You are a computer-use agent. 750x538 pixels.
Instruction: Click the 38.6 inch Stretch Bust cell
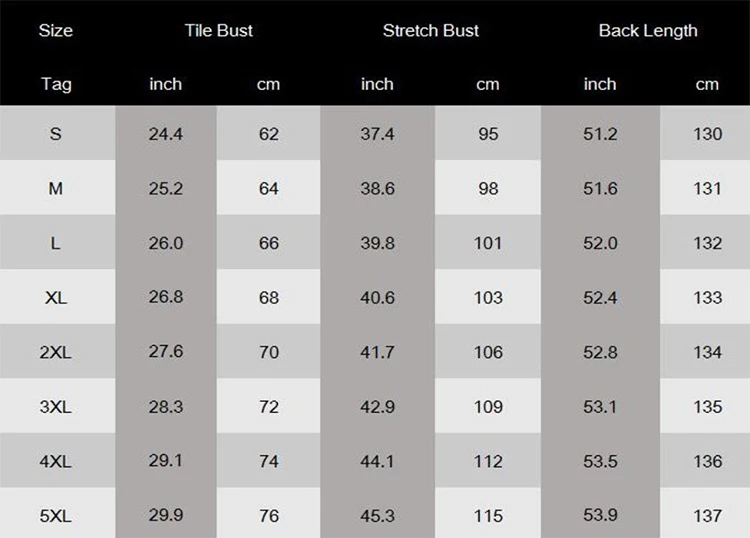tap(377, 188)
